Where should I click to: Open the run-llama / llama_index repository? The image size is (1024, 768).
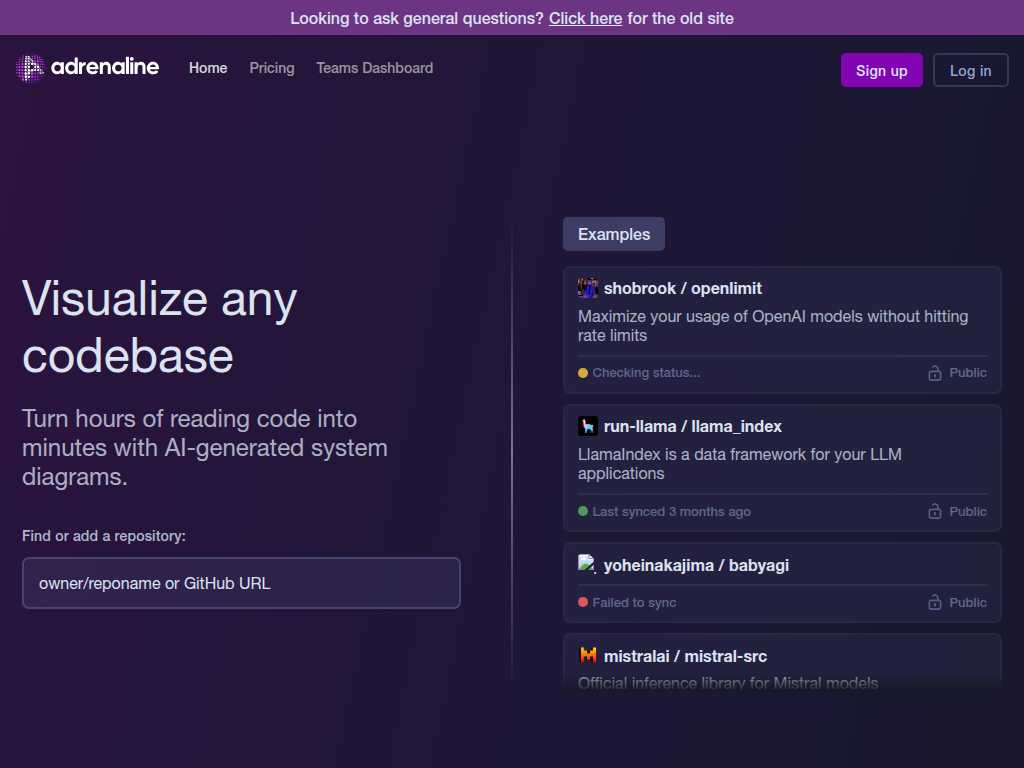point(692,426)
